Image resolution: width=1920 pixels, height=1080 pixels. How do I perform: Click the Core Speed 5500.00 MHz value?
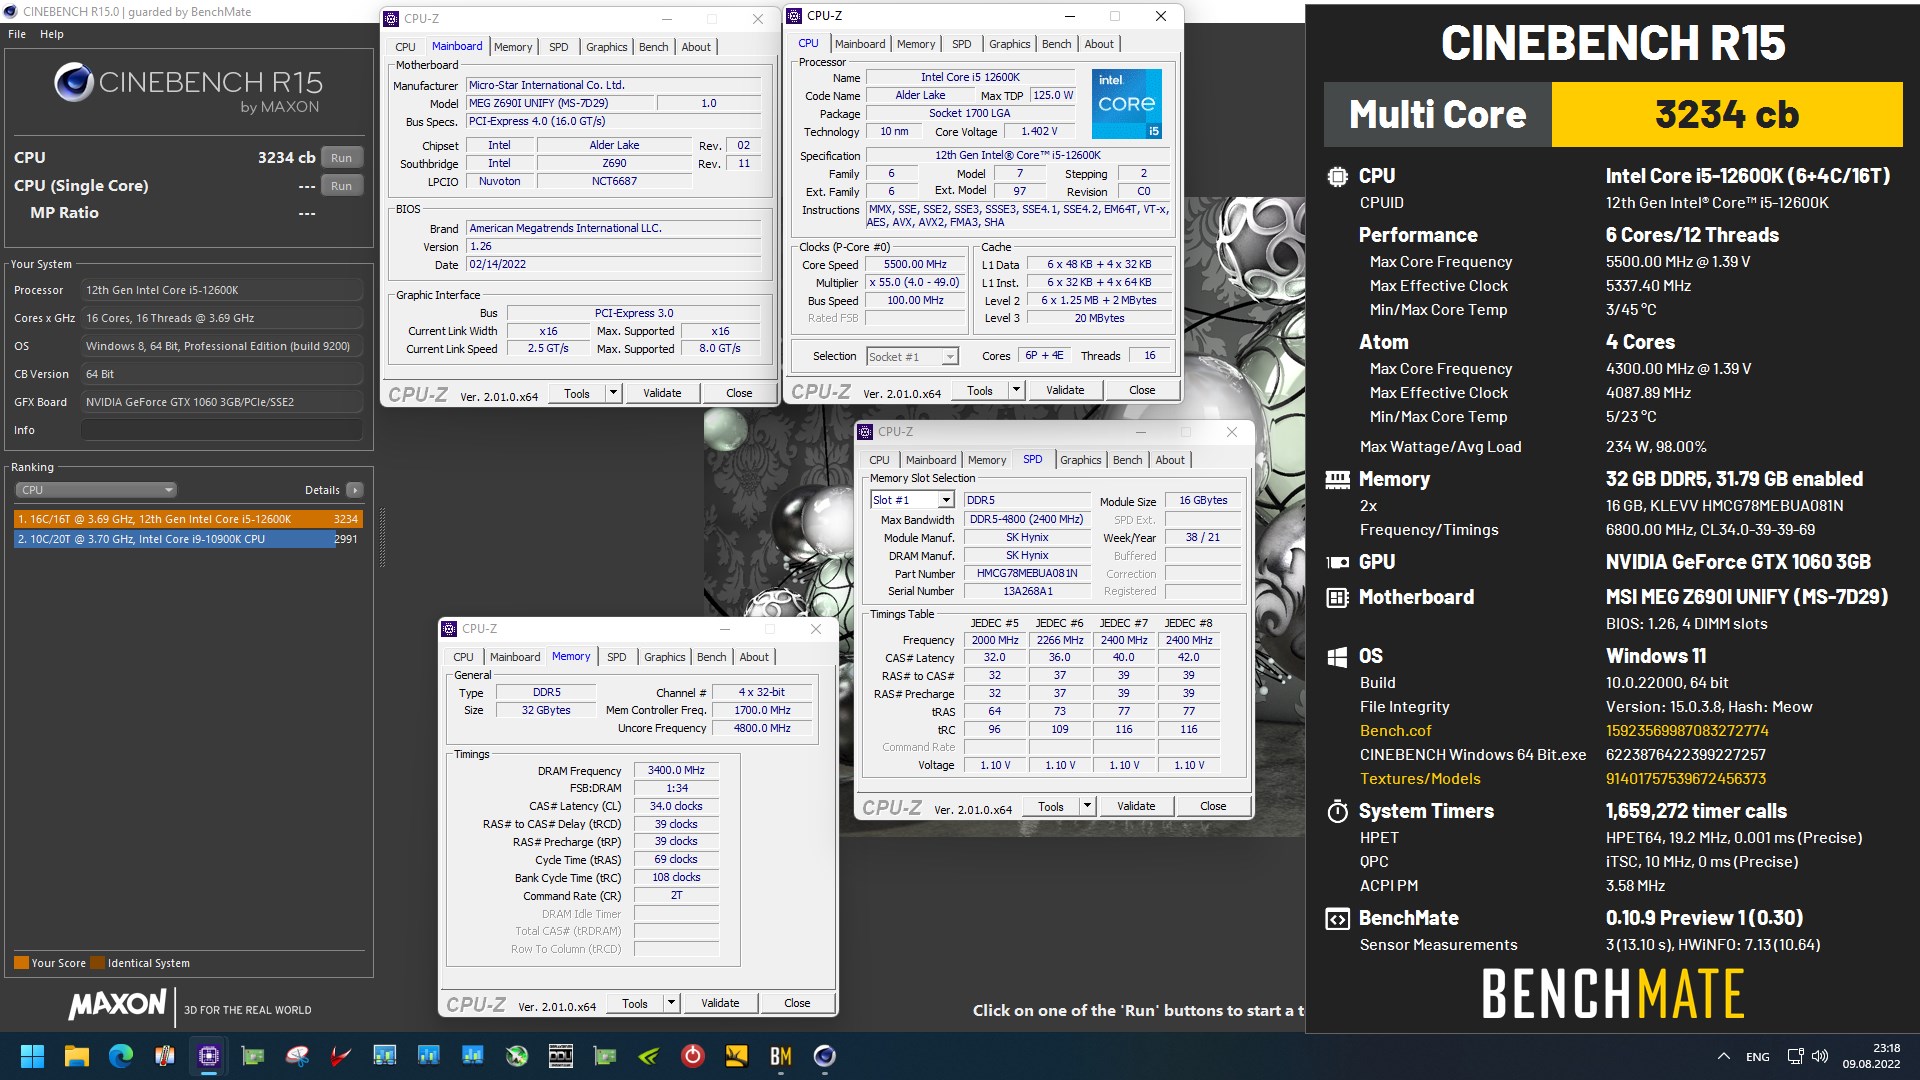click(915, 265)
